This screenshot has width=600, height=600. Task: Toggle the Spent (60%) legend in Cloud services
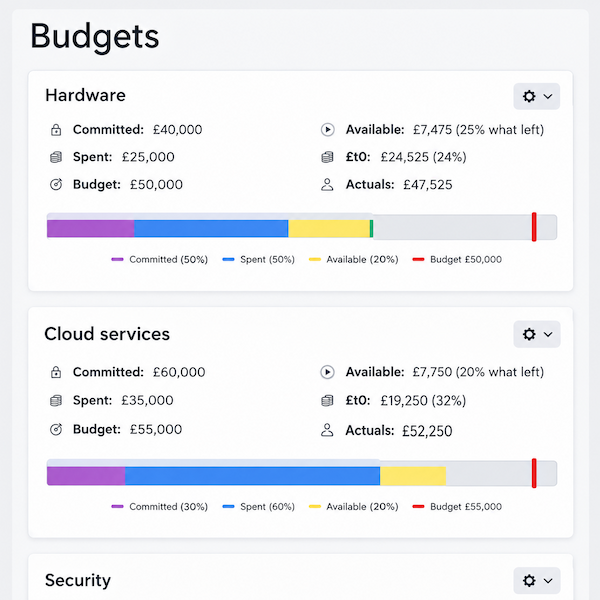click(259, 507)
